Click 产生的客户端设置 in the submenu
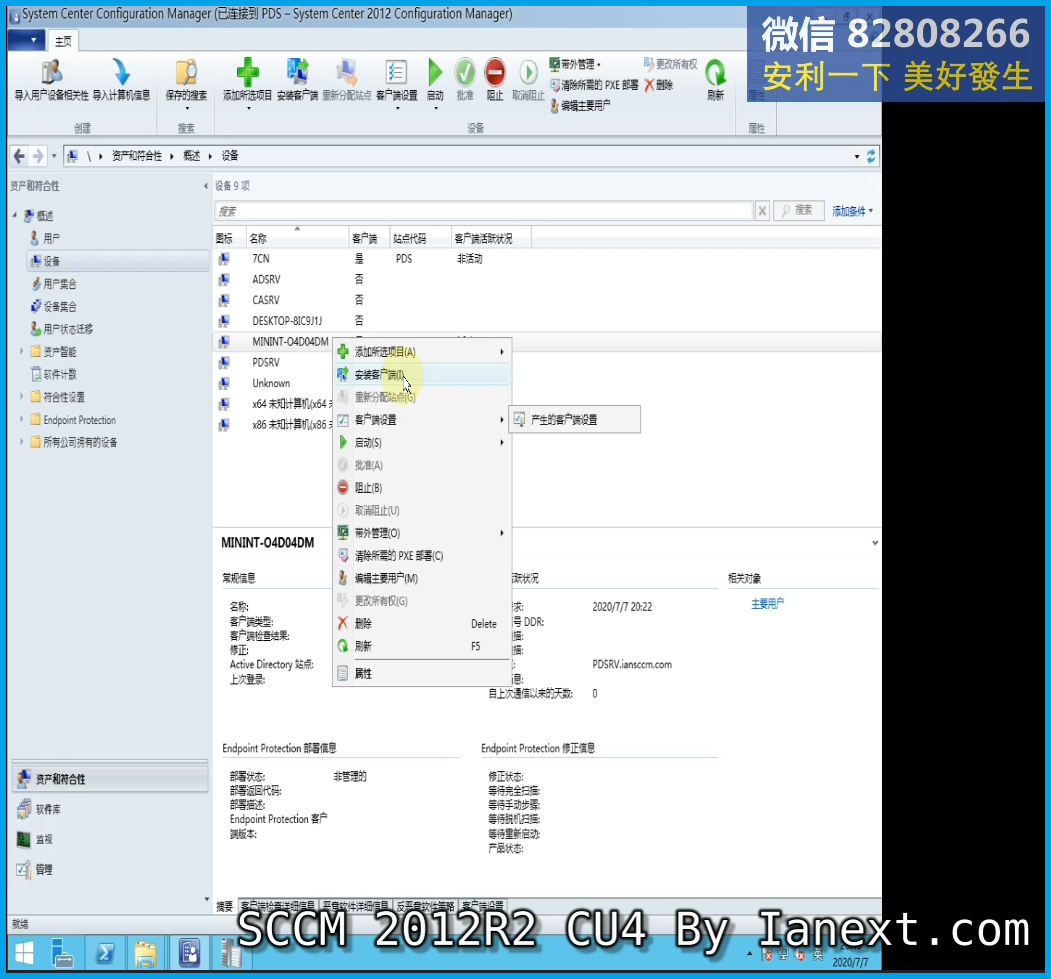1051x979 pixels. [574, 419]
